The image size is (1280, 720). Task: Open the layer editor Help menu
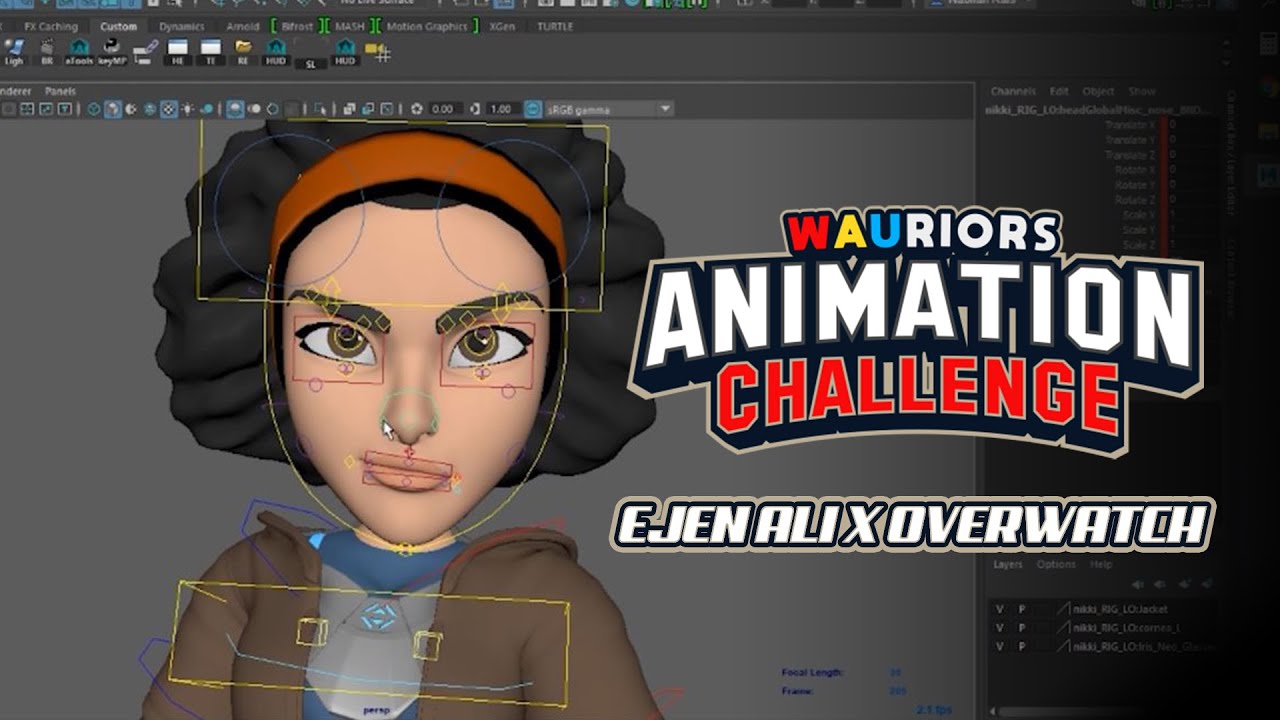point(1100,564)
